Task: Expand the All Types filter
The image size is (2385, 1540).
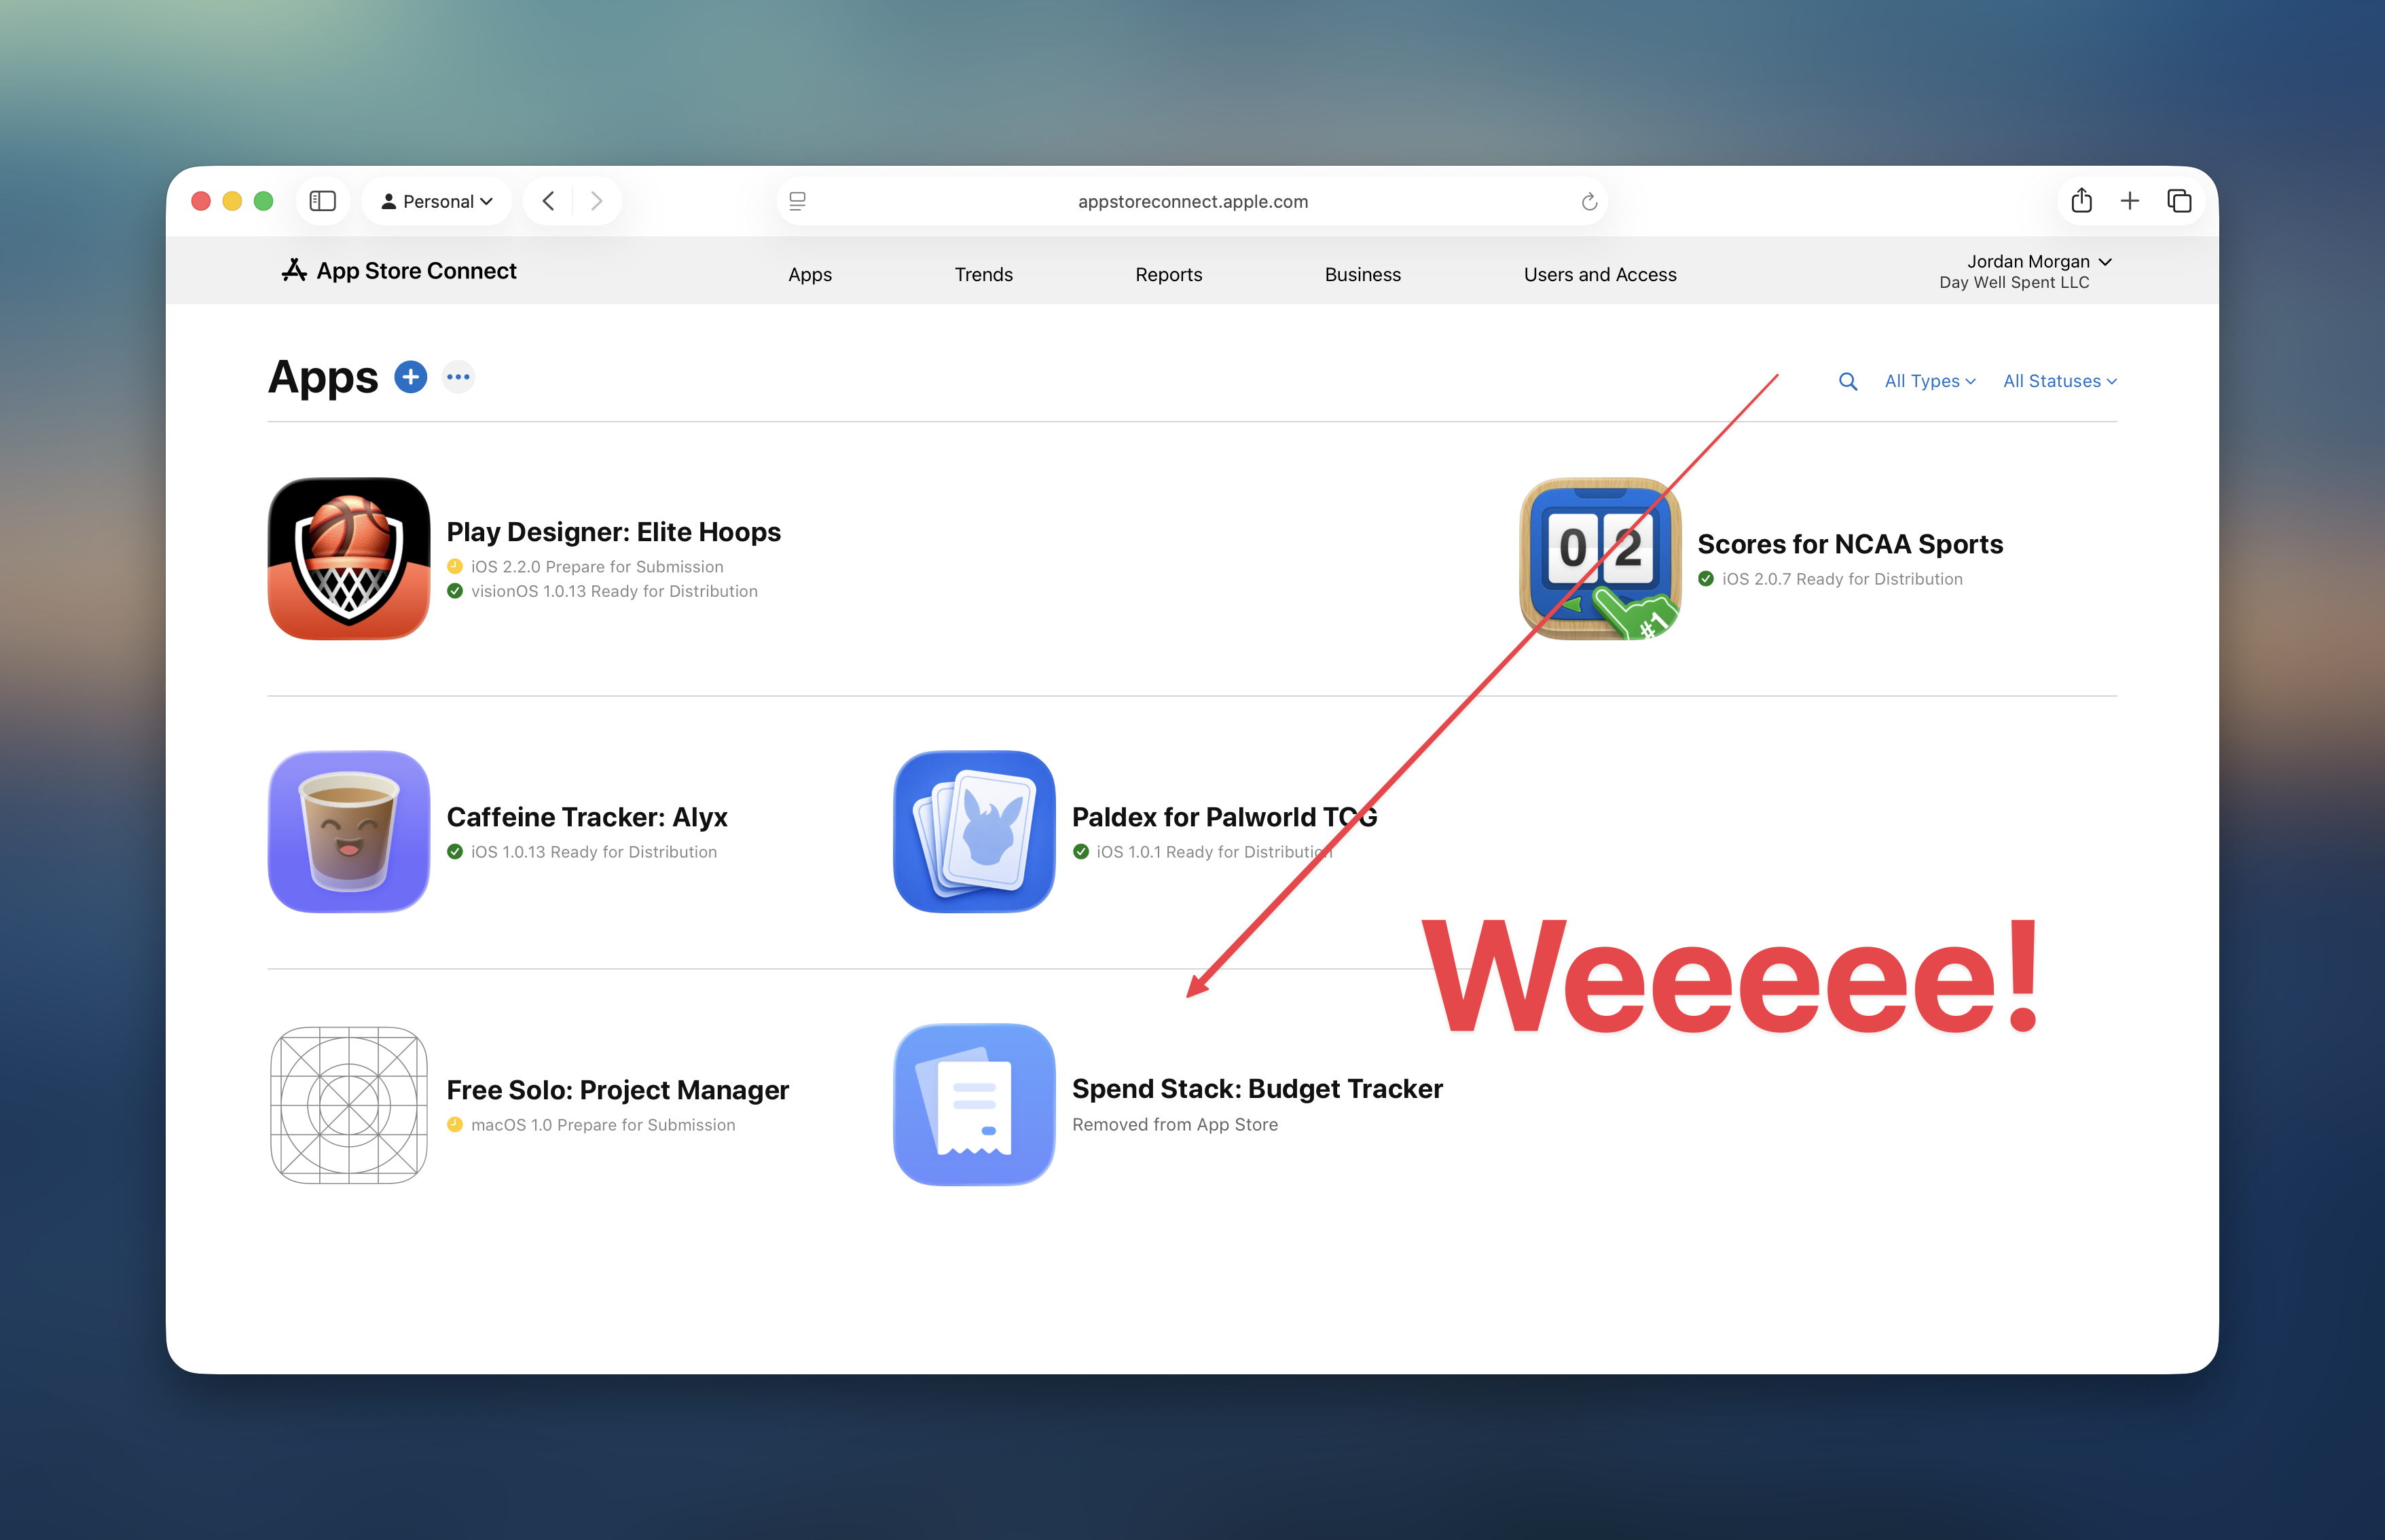Action: 1929,381
